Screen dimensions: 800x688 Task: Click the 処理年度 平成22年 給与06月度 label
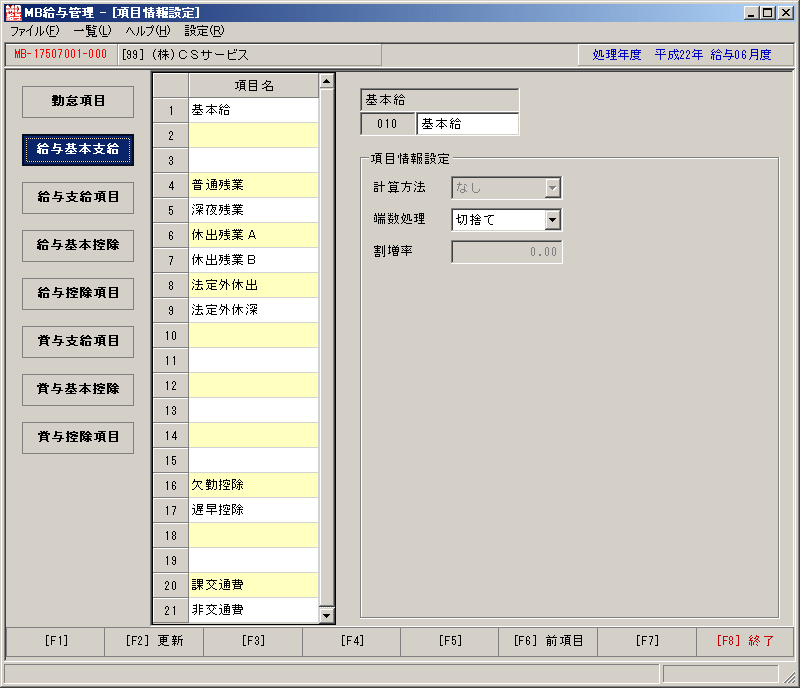click(682, 55)
